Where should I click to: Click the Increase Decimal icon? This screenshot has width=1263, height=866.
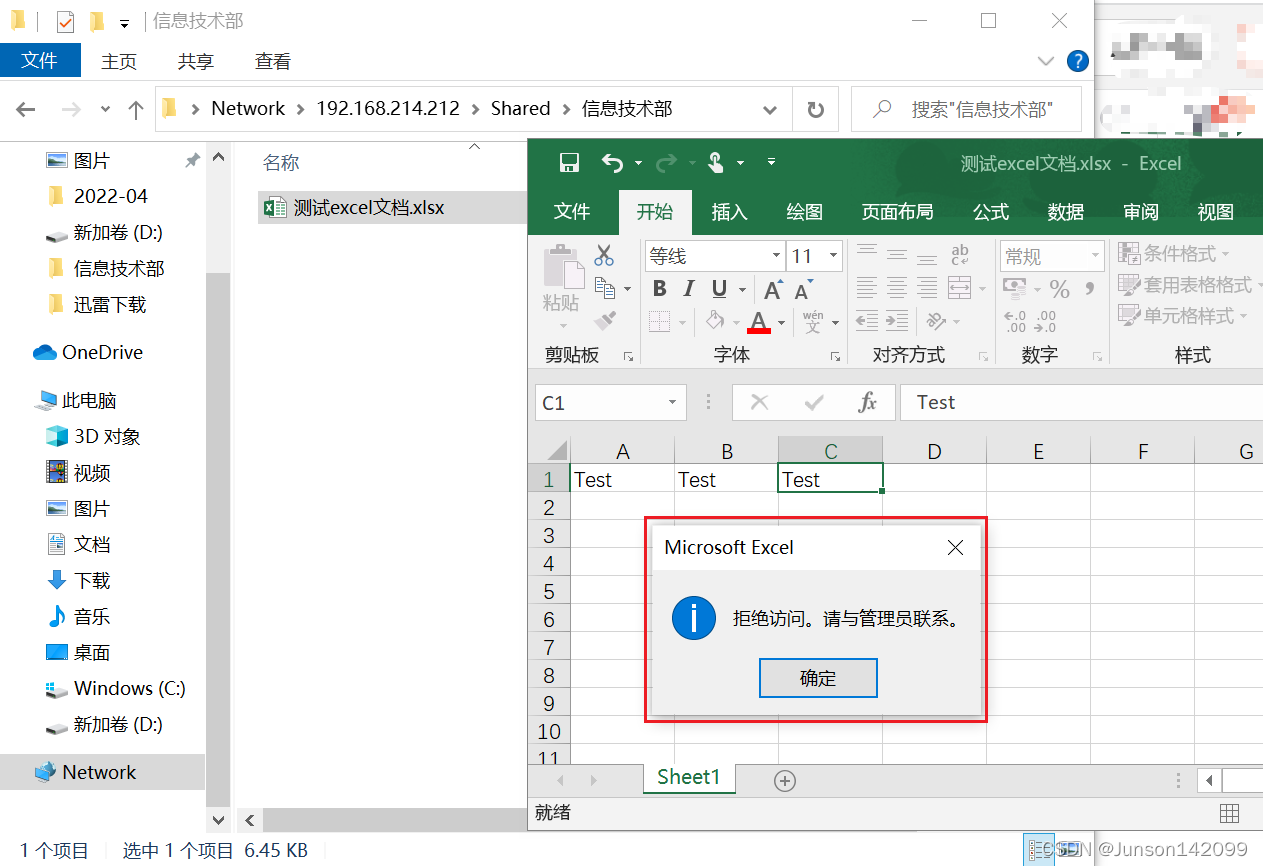point(1015,321)
